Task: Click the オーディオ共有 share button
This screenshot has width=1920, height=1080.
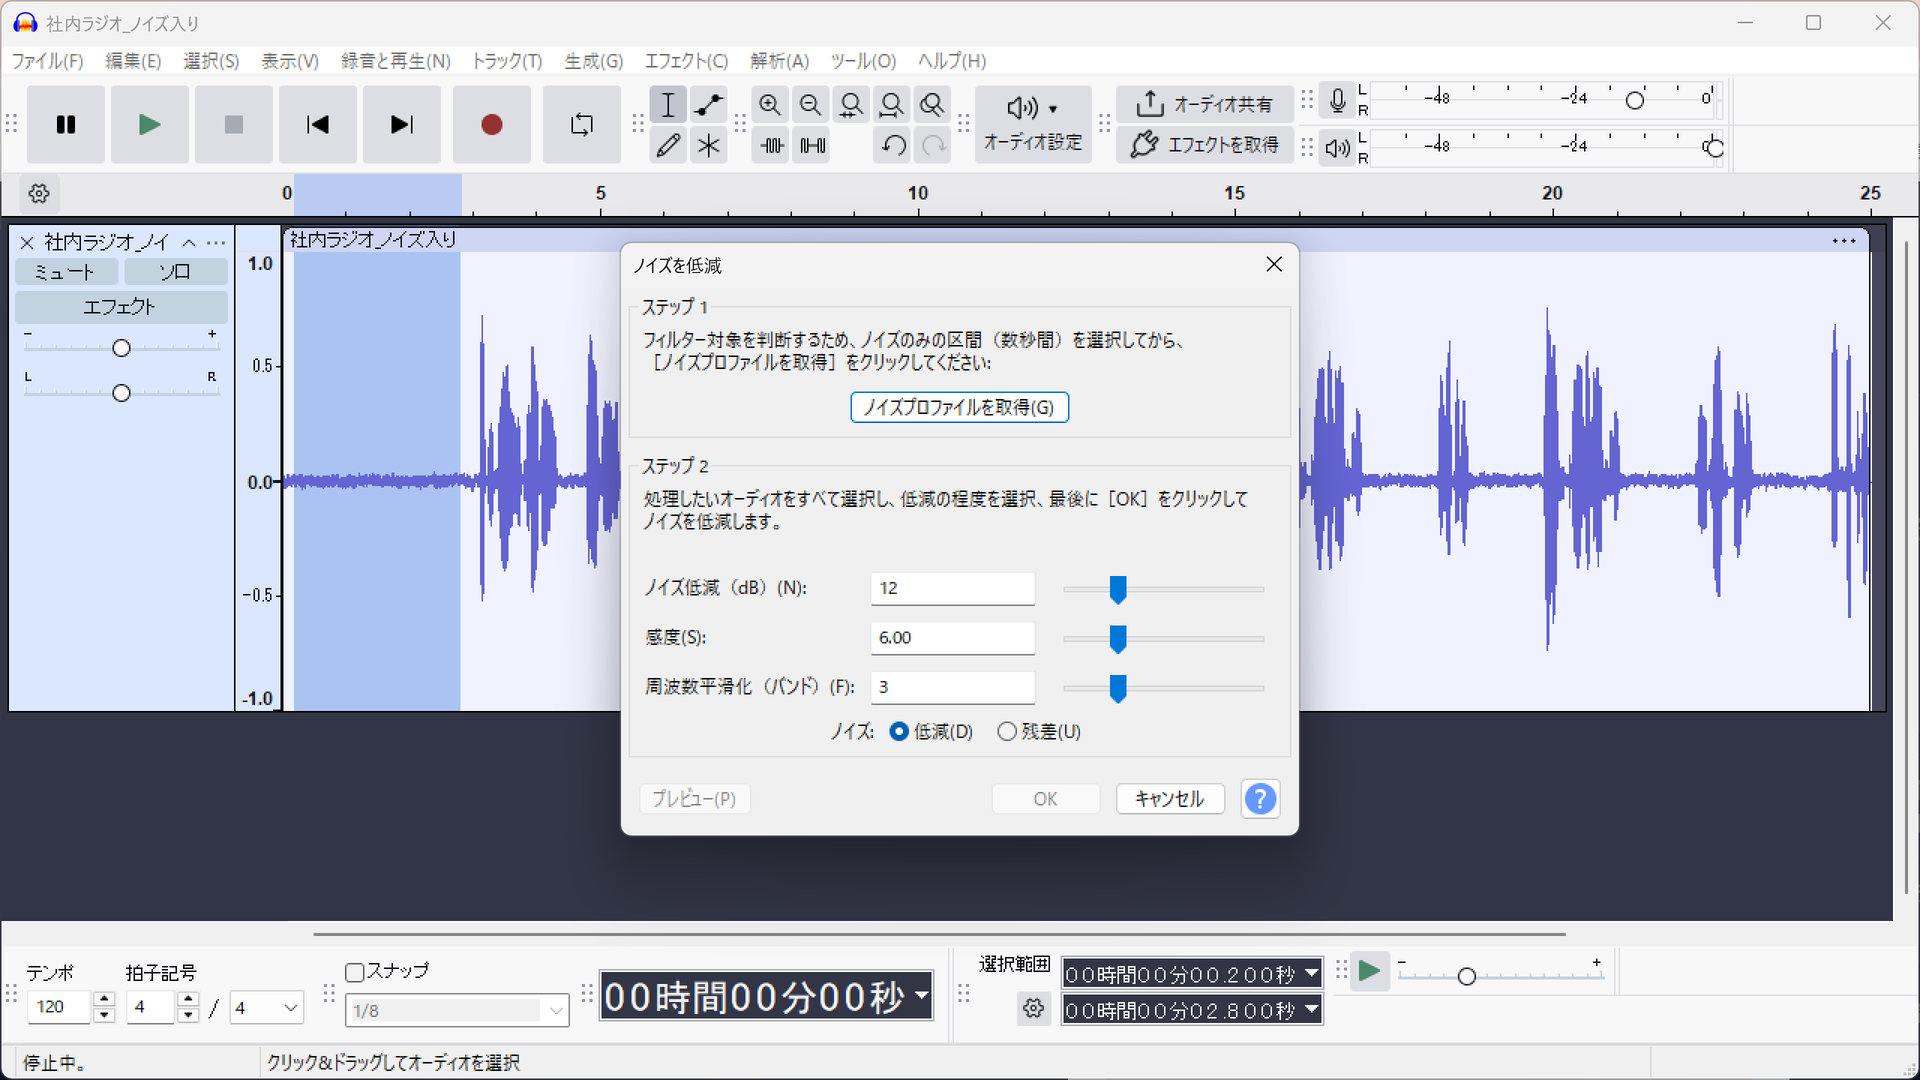Action: [x=1205, y=104]
